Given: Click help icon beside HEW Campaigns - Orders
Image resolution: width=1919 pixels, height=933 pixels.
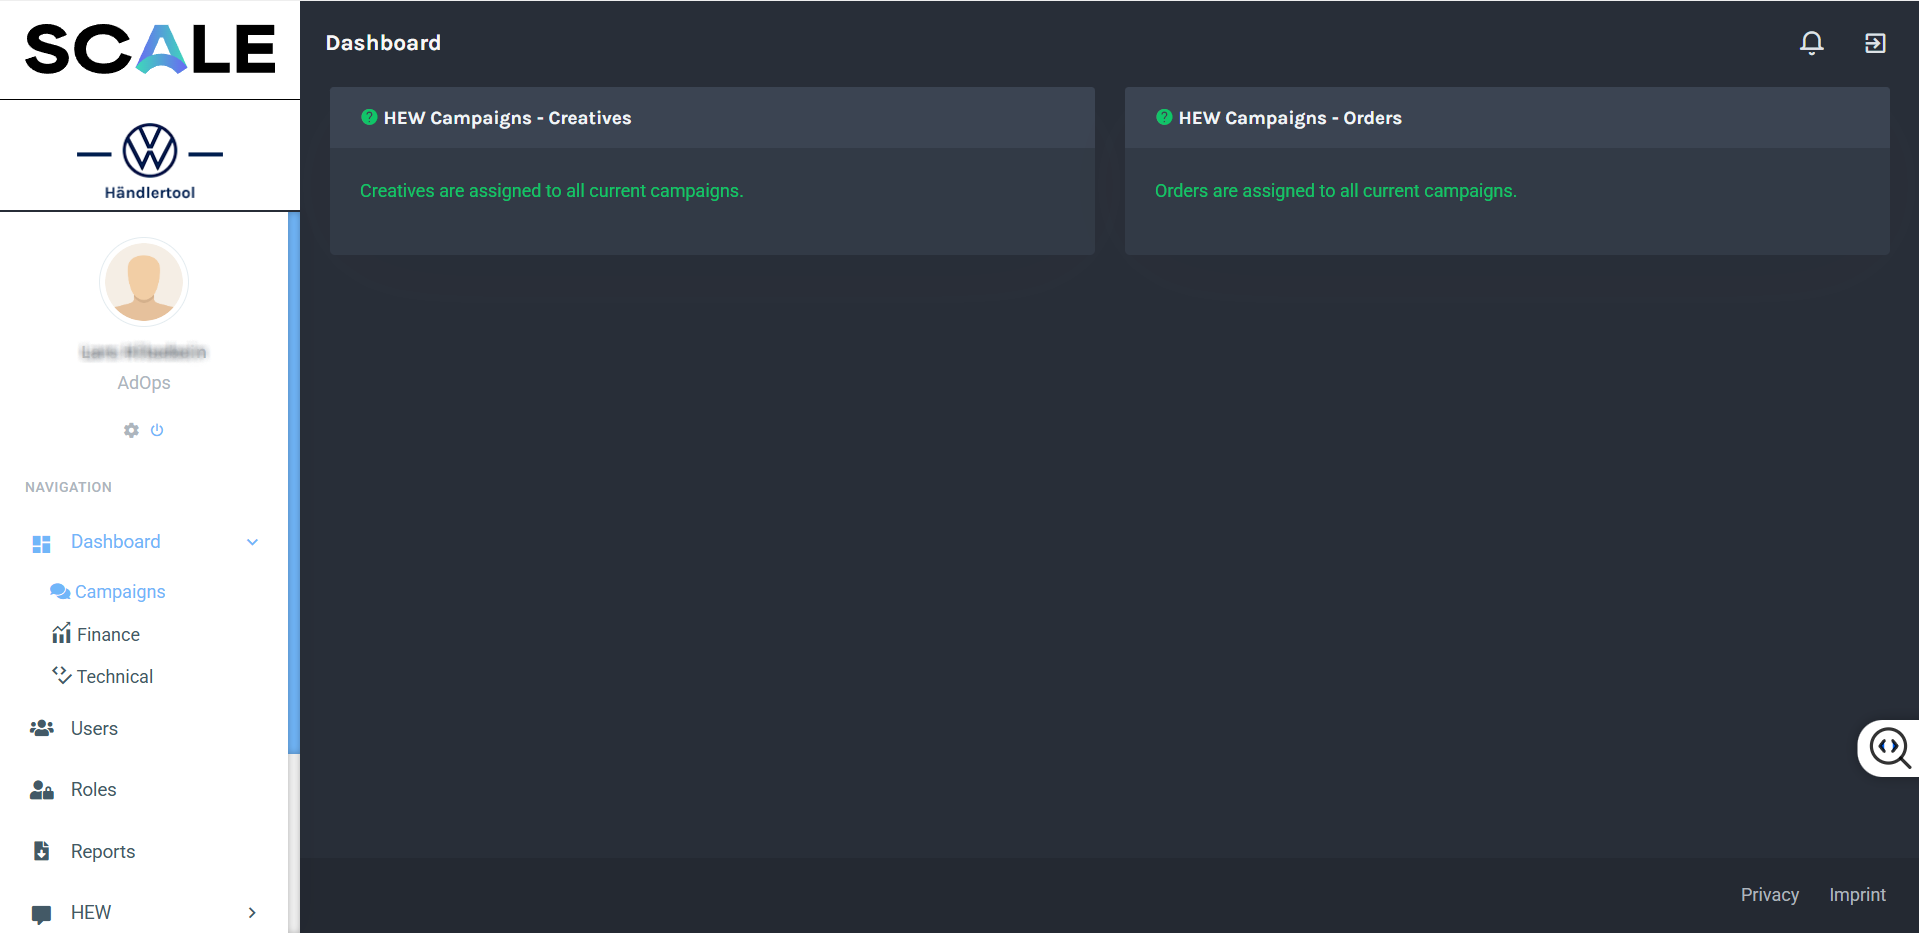Looking at the screenshot, I should coord(1164,117).
